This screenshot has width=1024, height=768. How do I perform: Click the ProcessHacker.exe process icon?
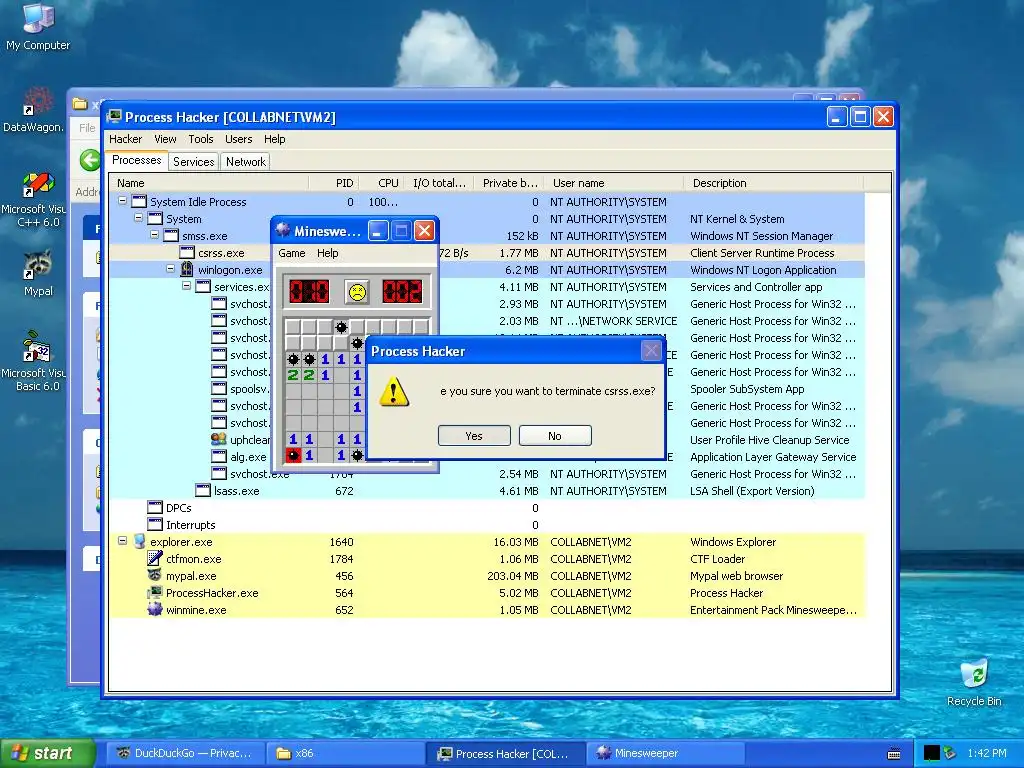[x=155, y=592]
